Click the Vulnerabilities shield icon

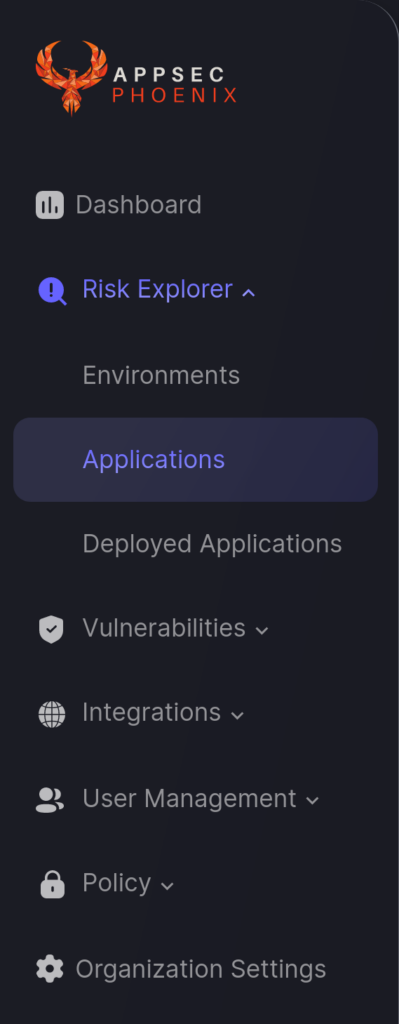(x=51, y=630)
